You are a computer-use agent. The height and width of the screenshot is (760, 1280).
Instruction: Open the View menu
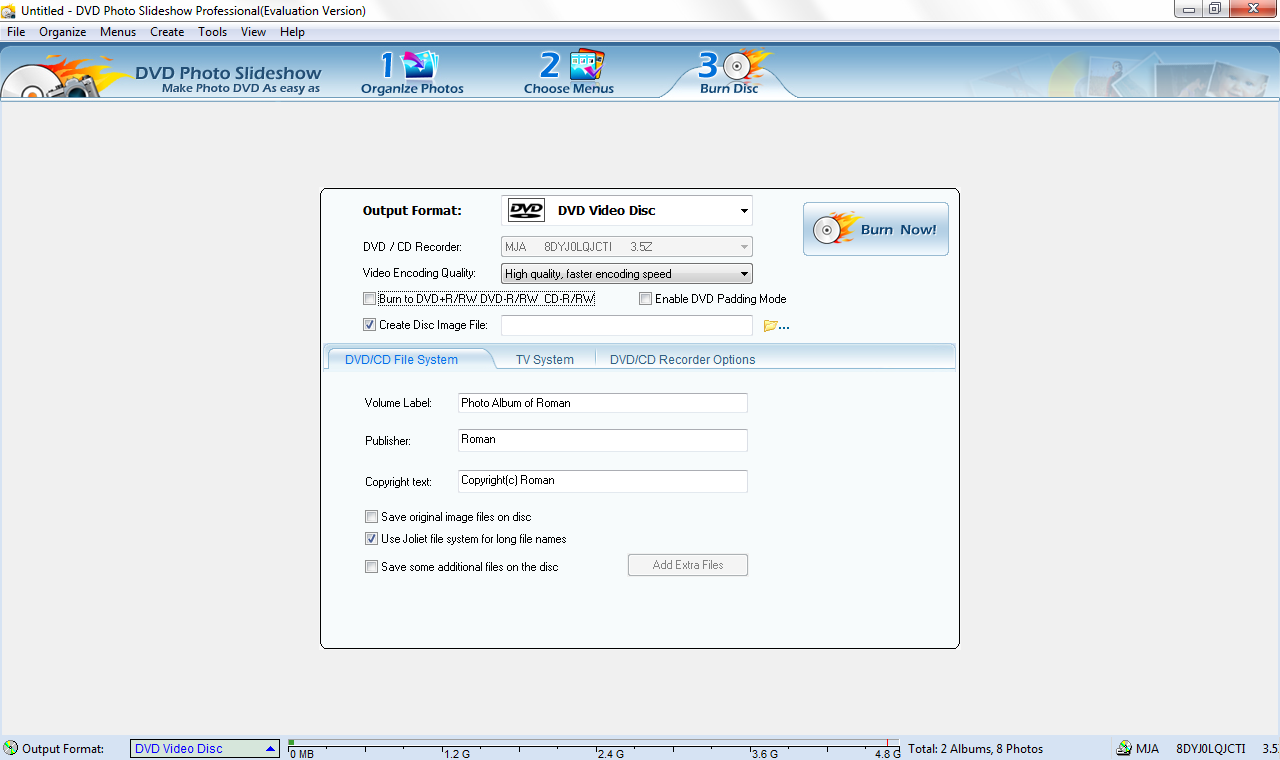point(253,32)
